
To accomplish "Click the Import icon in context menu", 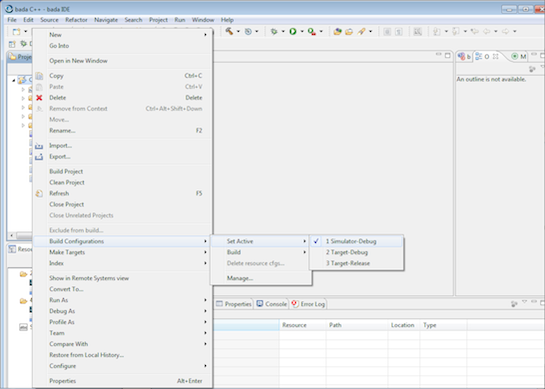I will click(39, 146).
